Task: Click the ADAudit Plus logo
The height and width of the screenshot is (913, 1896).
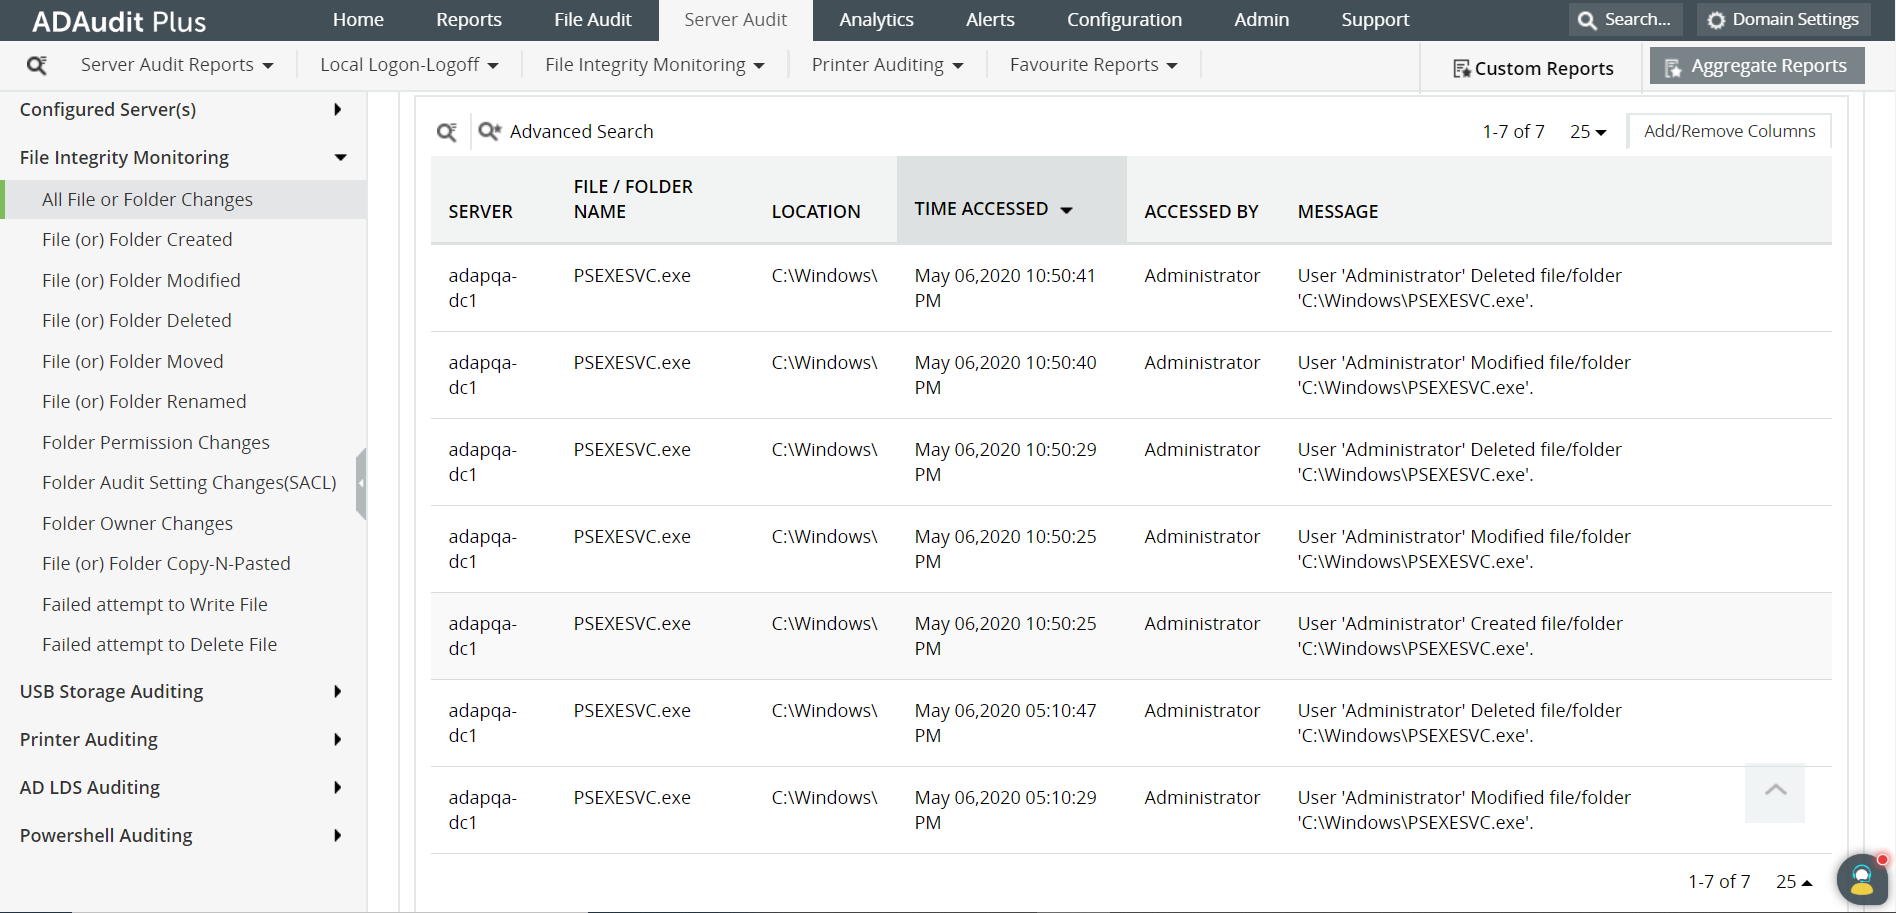Action: pos(119,21)
